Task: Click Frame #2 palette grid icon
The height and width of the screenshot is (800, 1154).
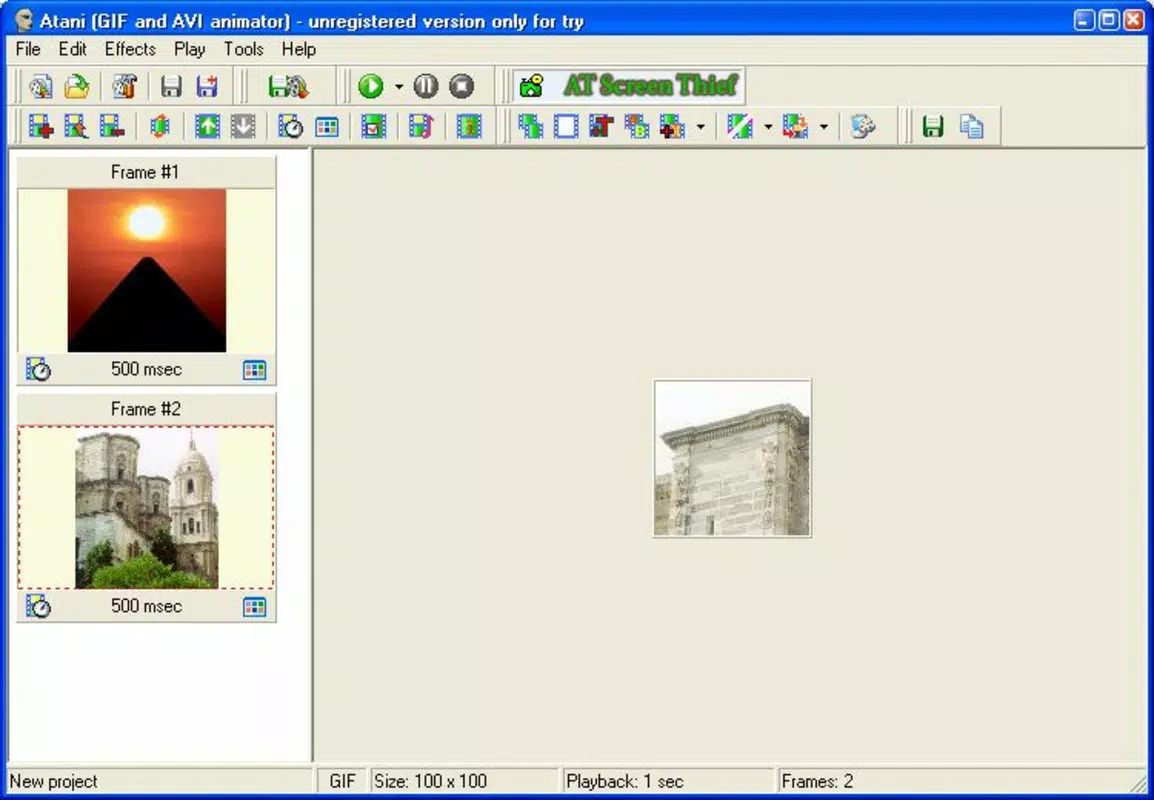Action: point(255,606)
